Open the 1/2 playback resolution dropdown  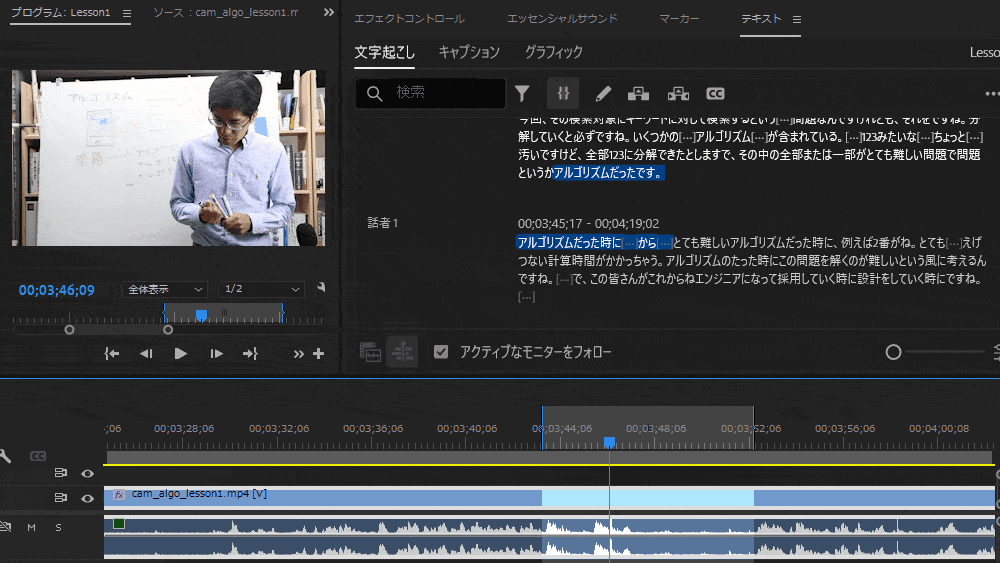pos(261,289)
